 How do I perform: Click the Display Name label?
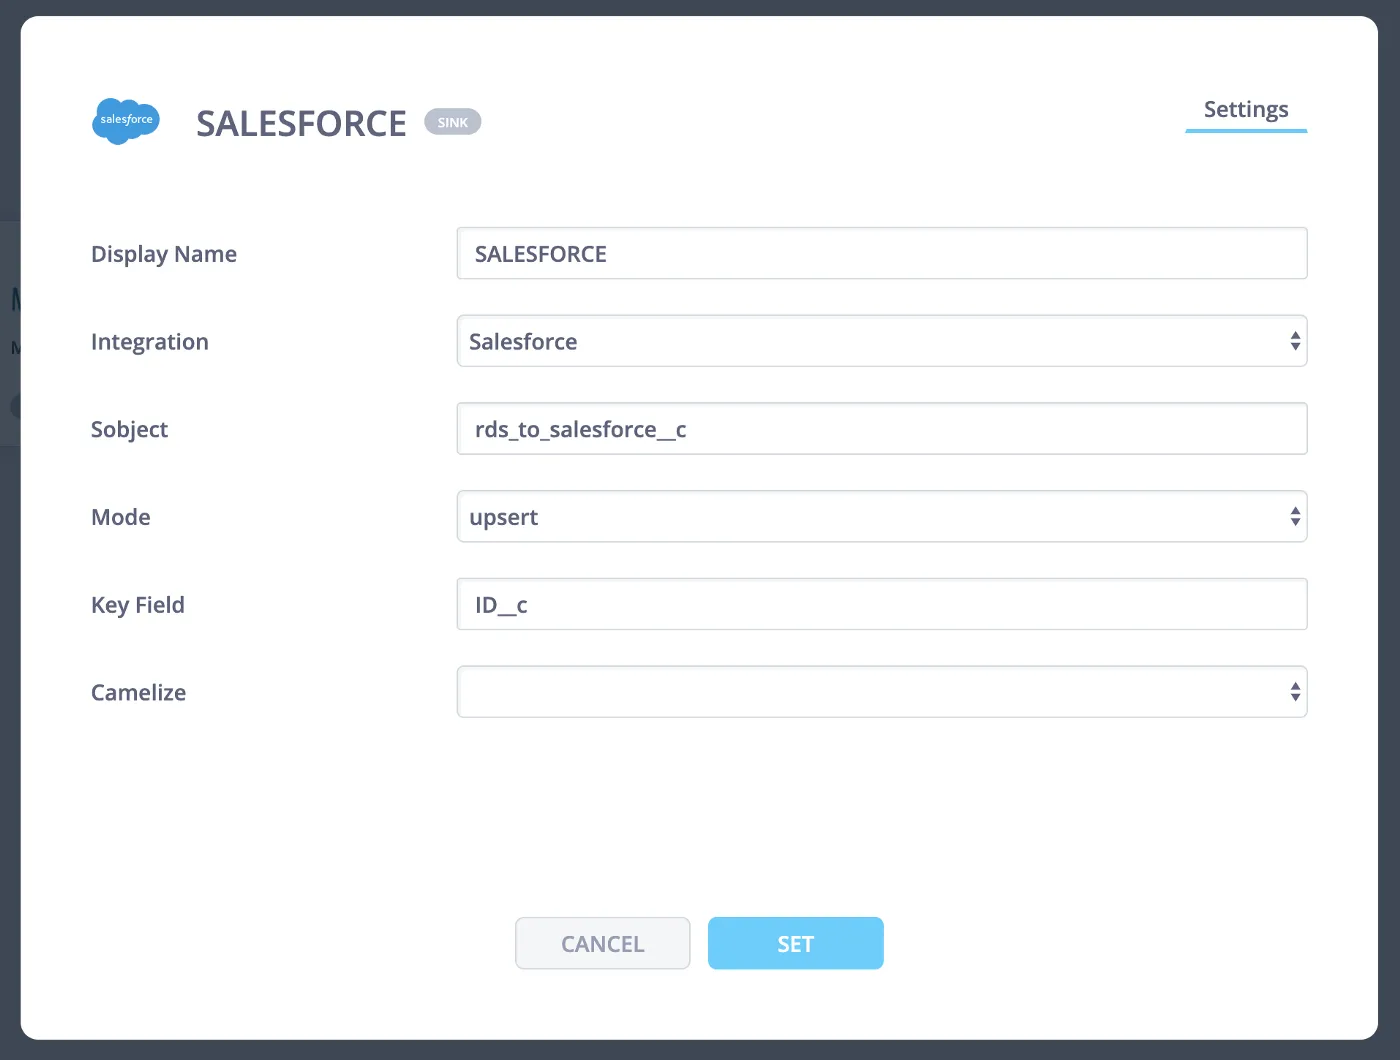tap(164, 254)
